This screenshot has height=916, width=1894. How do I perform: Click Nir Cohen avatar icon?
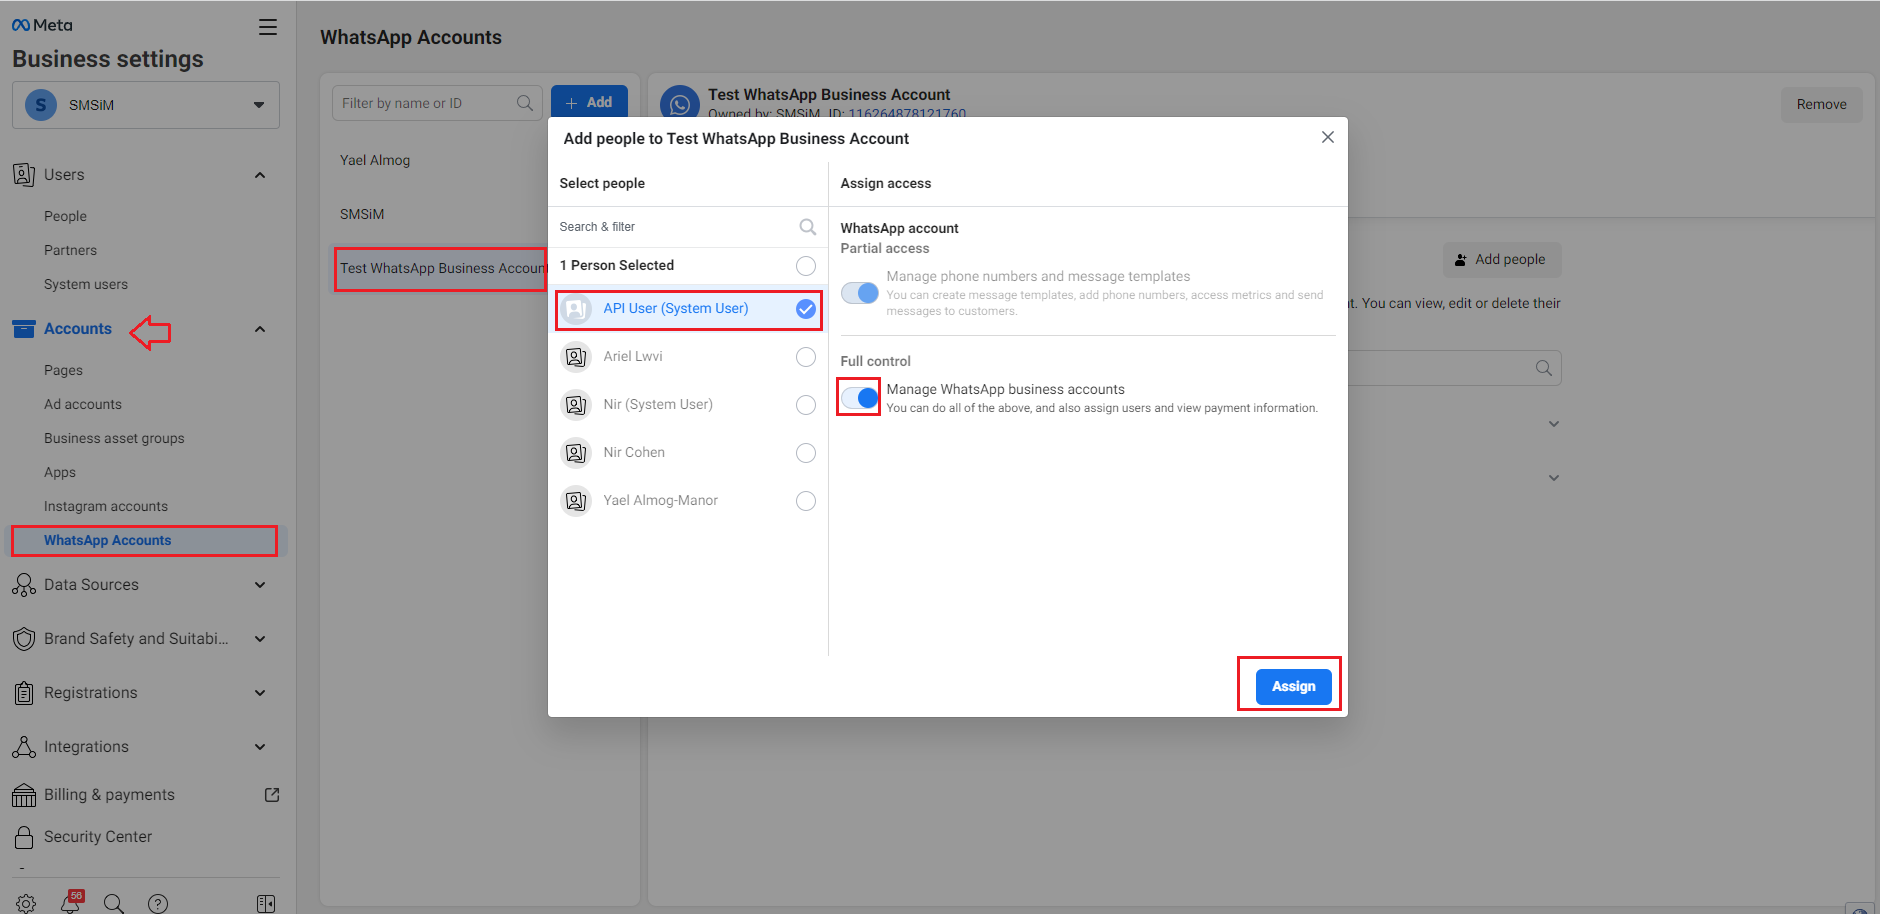(x=576, y=453)
